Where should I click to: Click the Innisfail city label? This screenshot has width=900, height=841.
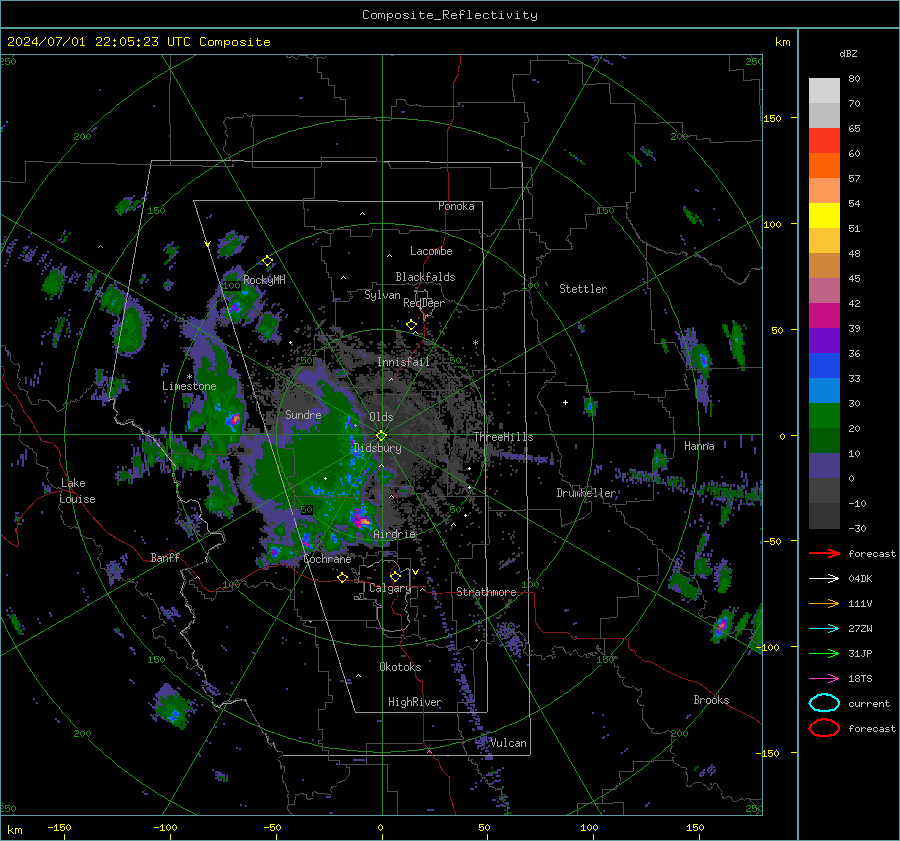[x=404, y=362]
